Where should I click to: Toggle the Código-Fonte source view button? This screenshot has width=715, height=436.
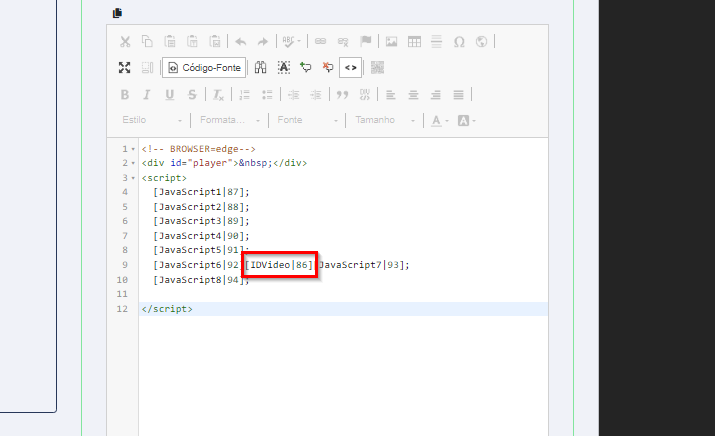[204, 67]
